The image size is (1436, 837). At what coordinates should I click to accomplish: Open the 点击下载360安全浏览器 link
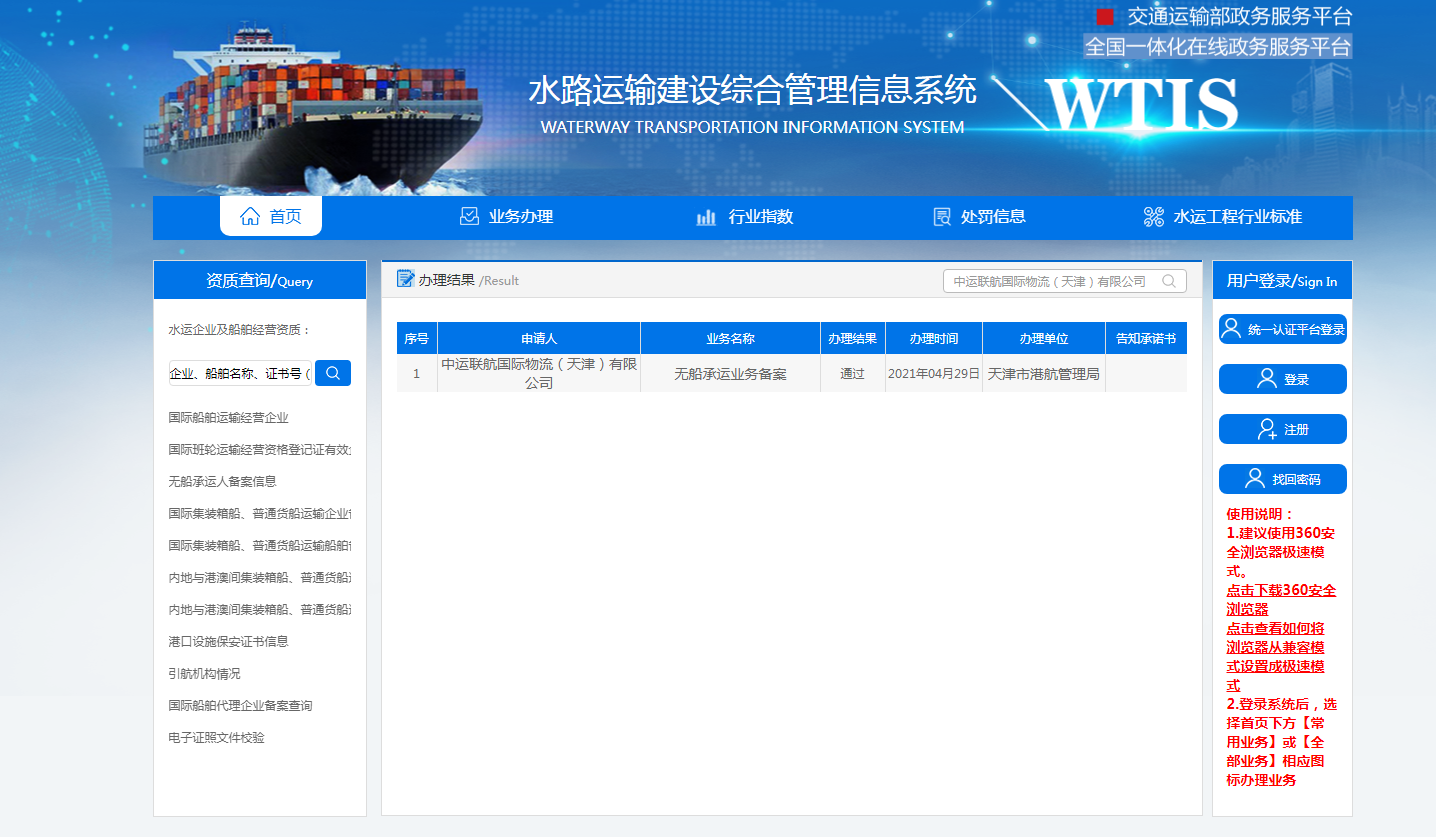1279,598
